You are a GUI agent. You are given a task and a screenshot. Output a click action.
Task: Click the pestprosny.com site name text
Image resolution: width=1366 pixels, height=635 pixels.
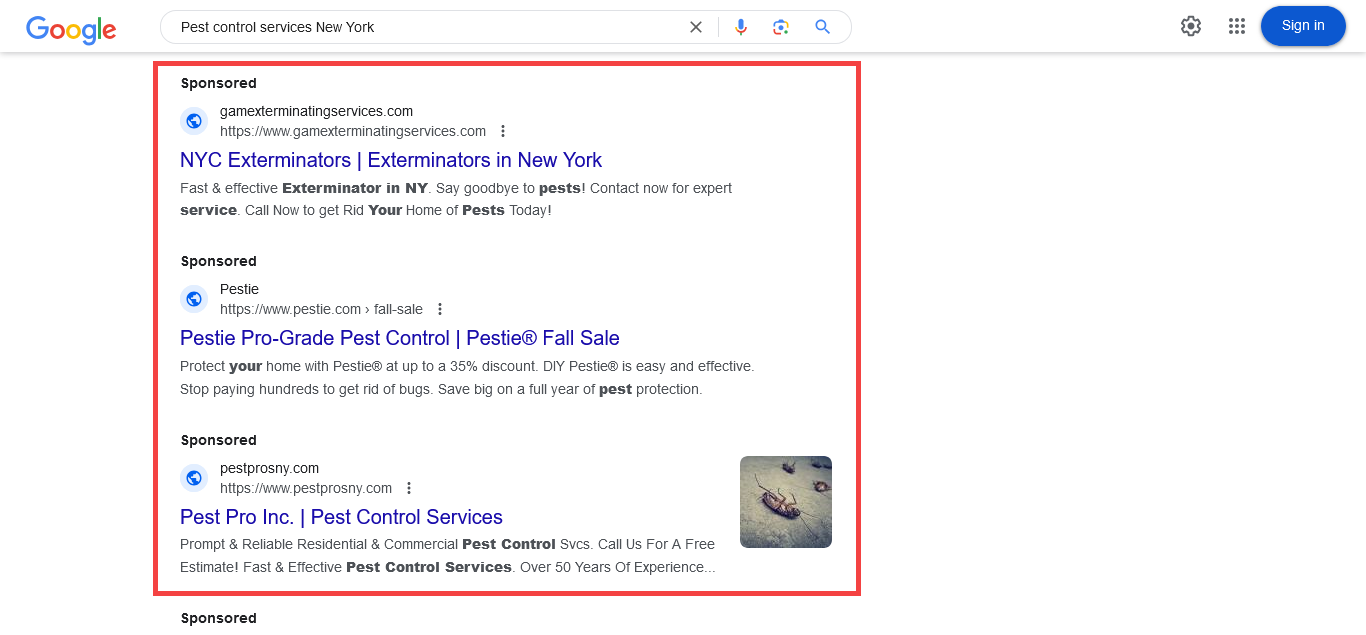269,468
